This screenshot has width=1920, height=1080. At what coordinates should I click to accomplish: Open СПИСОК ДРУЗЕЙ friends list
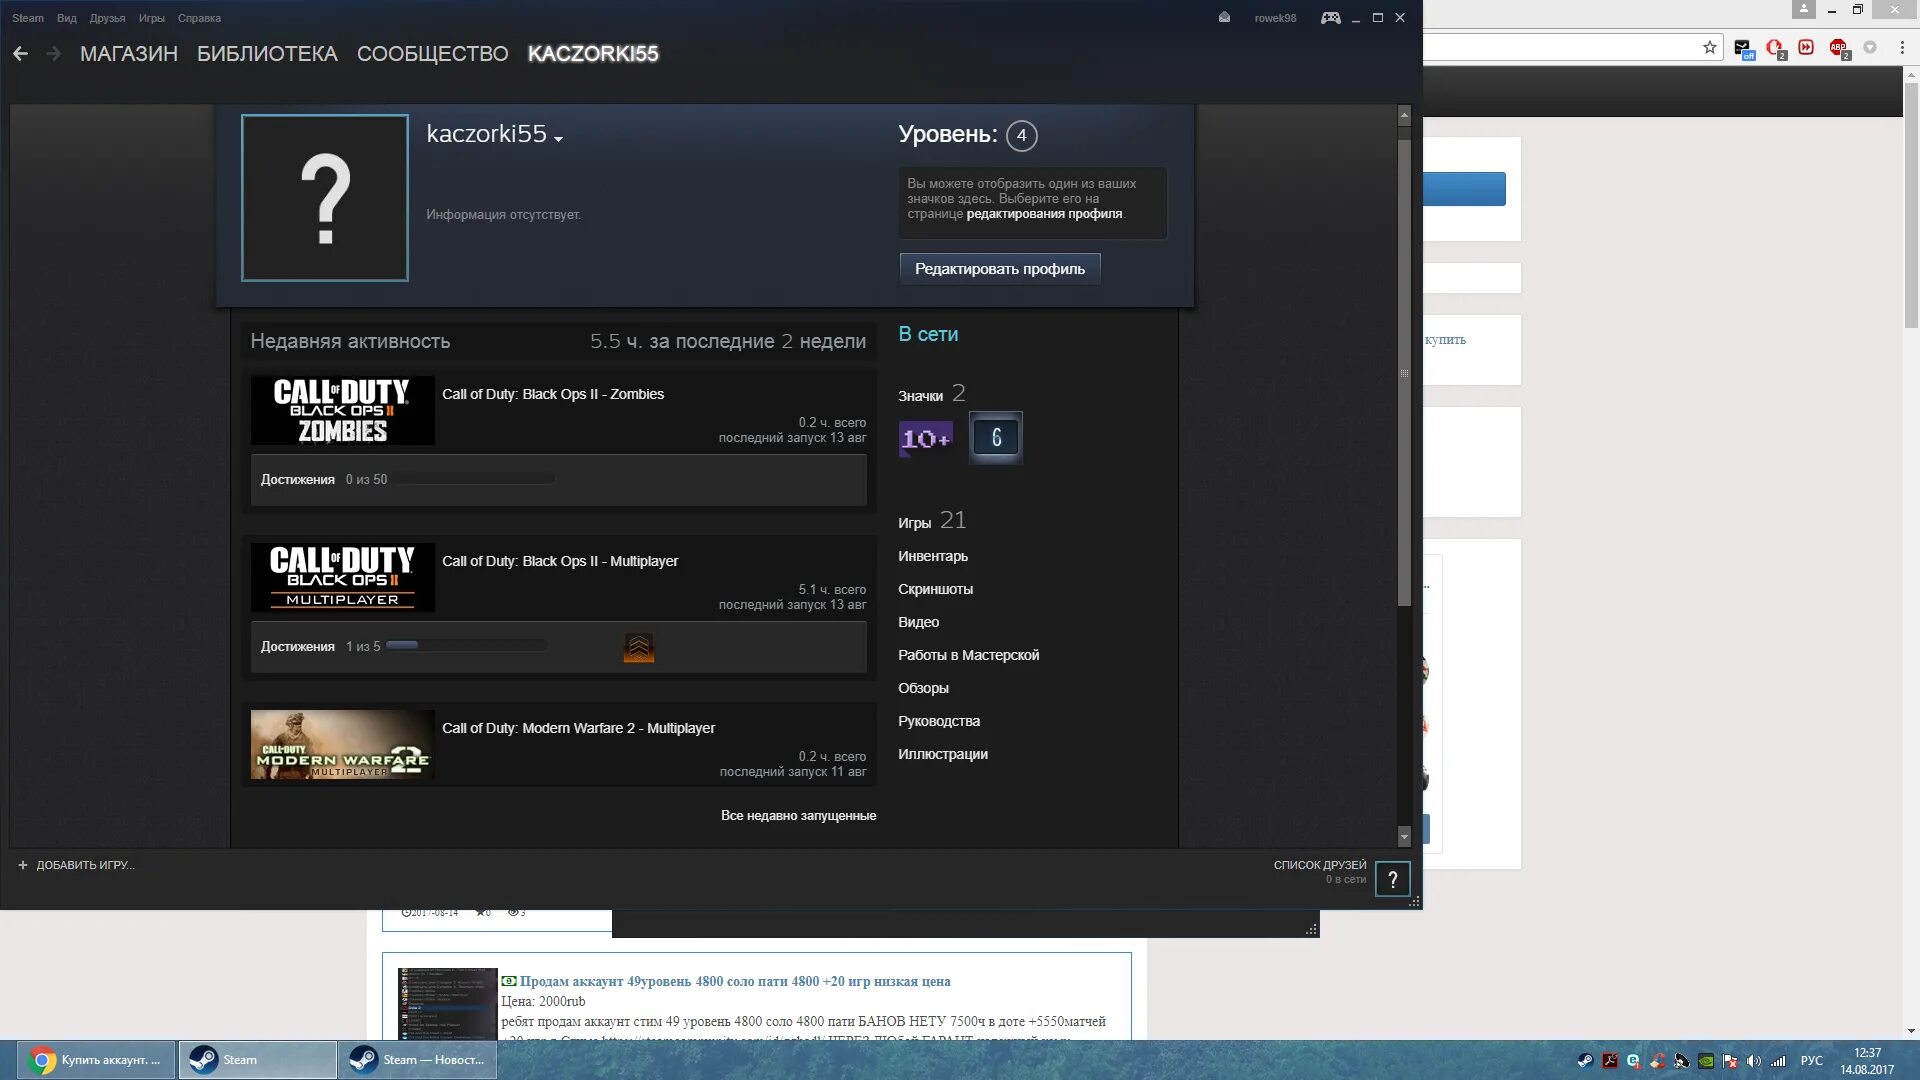pyautogui.click(x=1320, y=865)
